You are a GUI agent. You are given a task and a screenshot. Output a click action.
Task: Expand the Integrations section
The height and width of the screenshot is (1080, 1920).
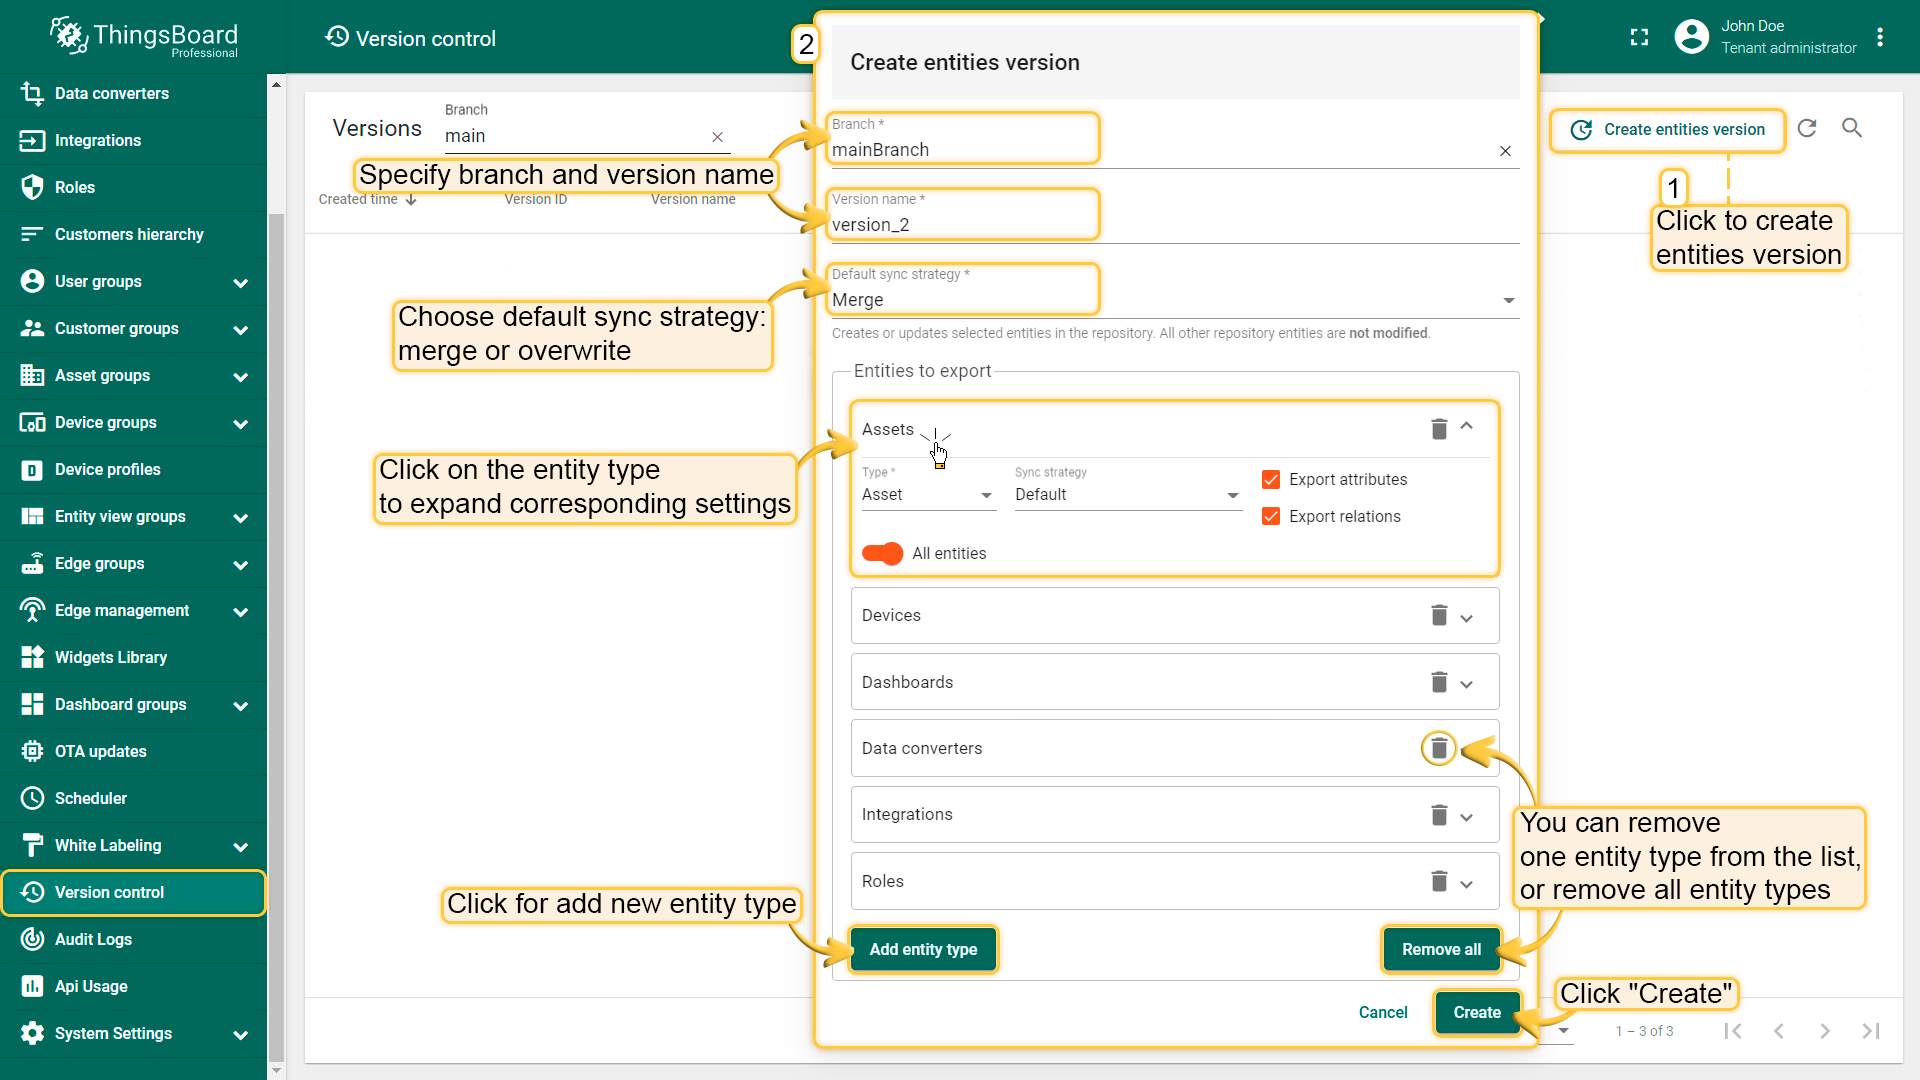[1467, 817]
